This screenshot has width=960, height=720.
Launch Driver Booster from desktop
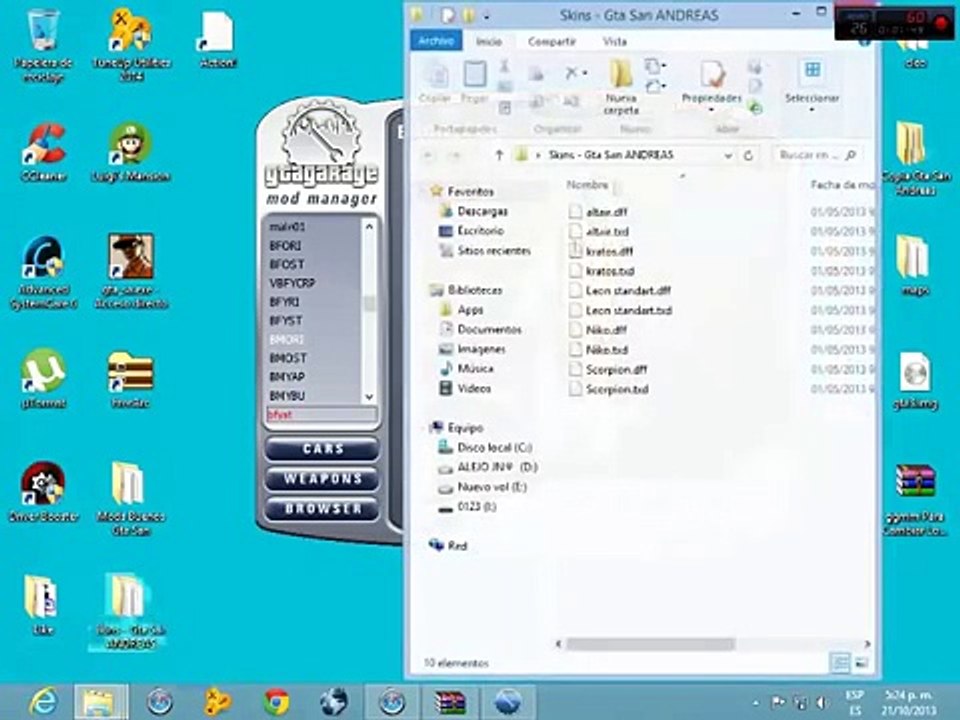click(x=43, y=491)
